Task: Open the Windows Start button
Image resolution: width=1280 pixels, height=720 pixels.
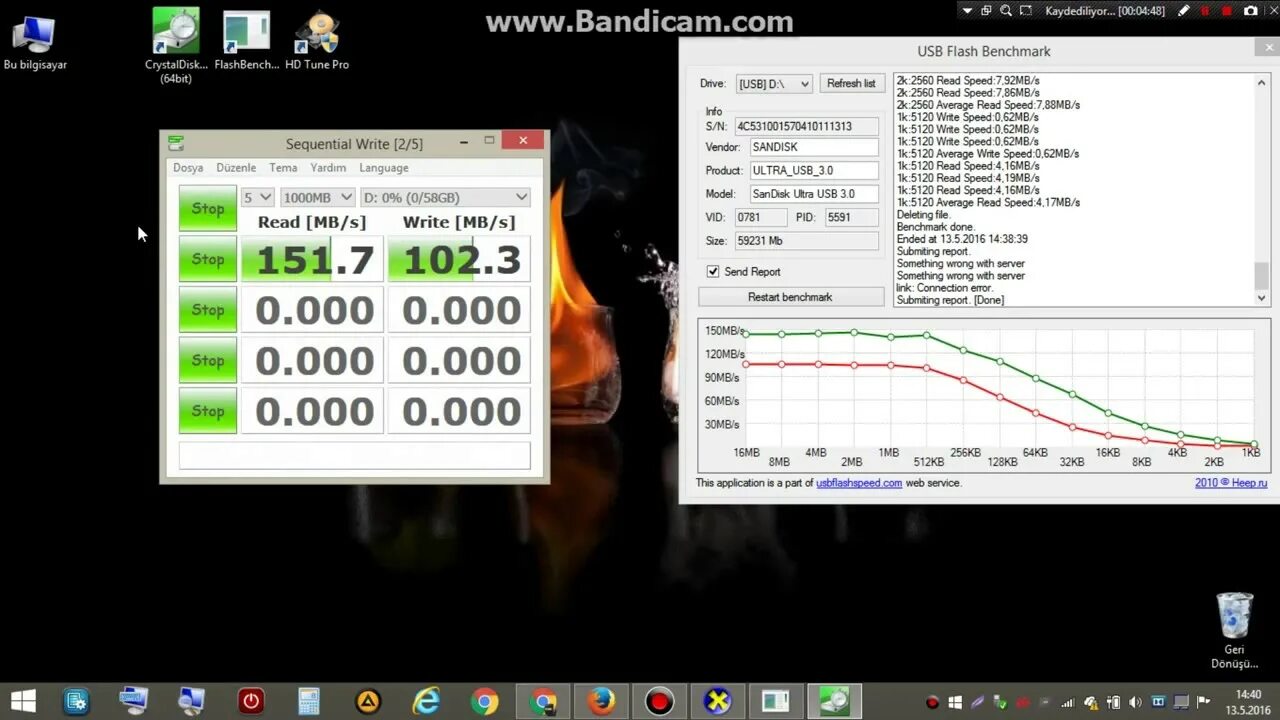Action: (23, 701)
